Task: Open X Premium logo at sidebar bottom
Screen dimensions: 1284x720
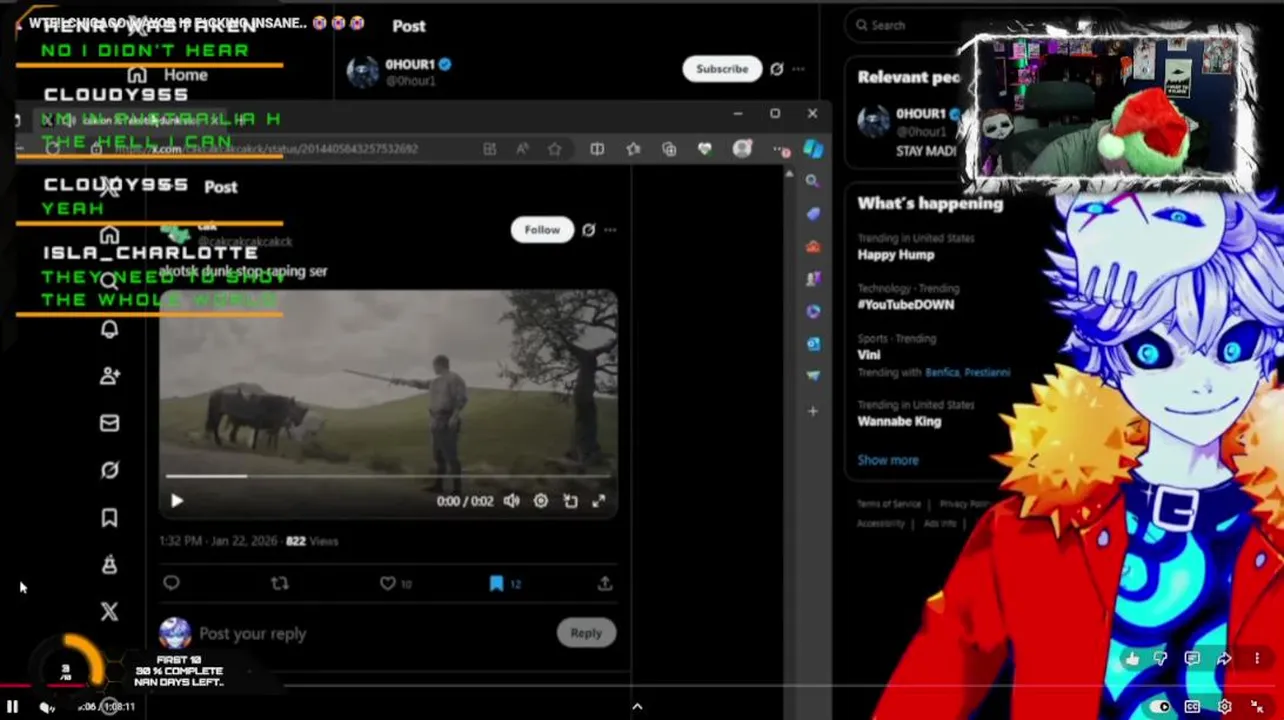Action: [110, 611]
